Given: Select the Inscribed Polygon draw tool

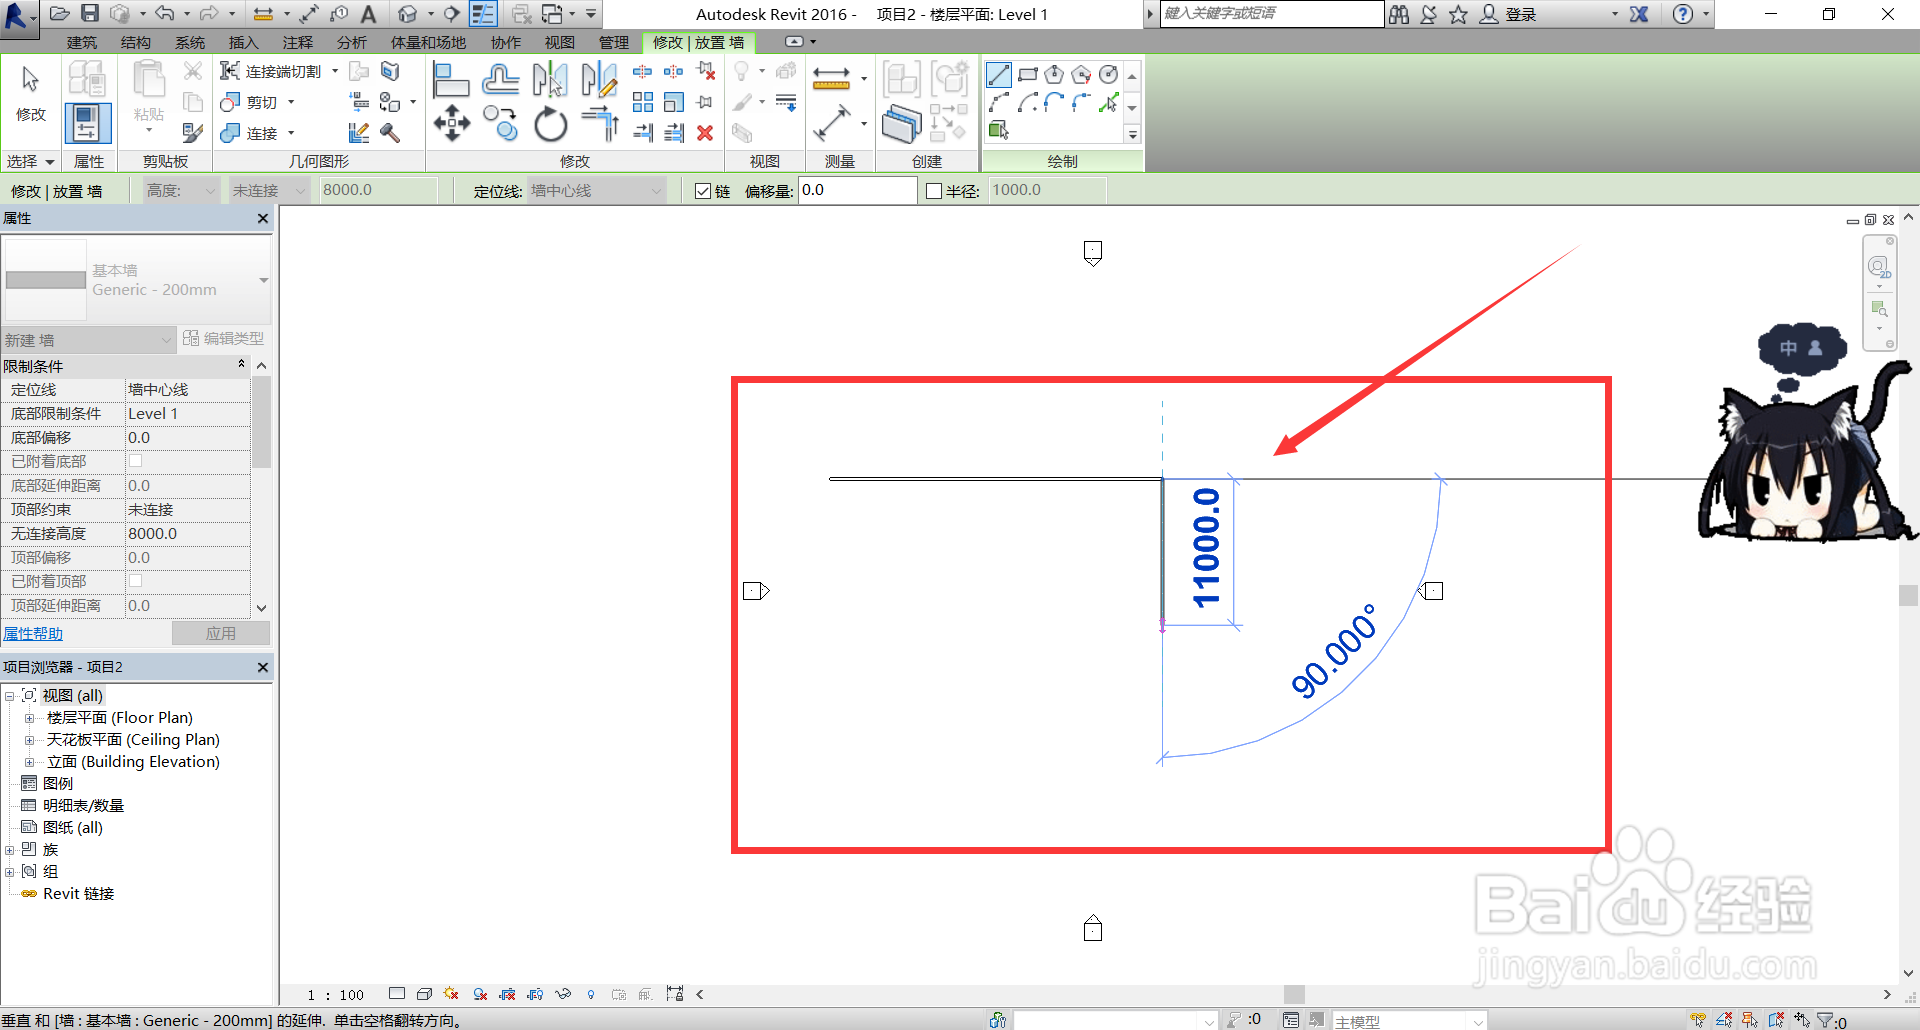Looking at the screenshot, I should click(1054, 75).
